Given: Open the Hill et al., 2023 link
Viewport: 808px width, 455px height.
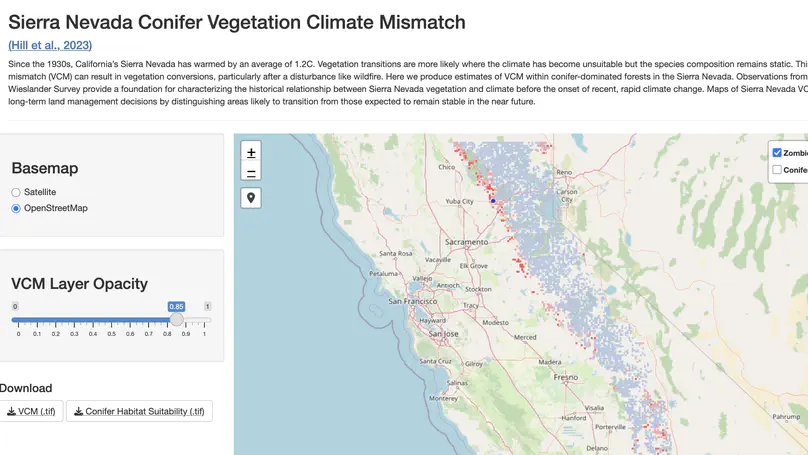Looking at the screenshot, I should coord(50,45).
